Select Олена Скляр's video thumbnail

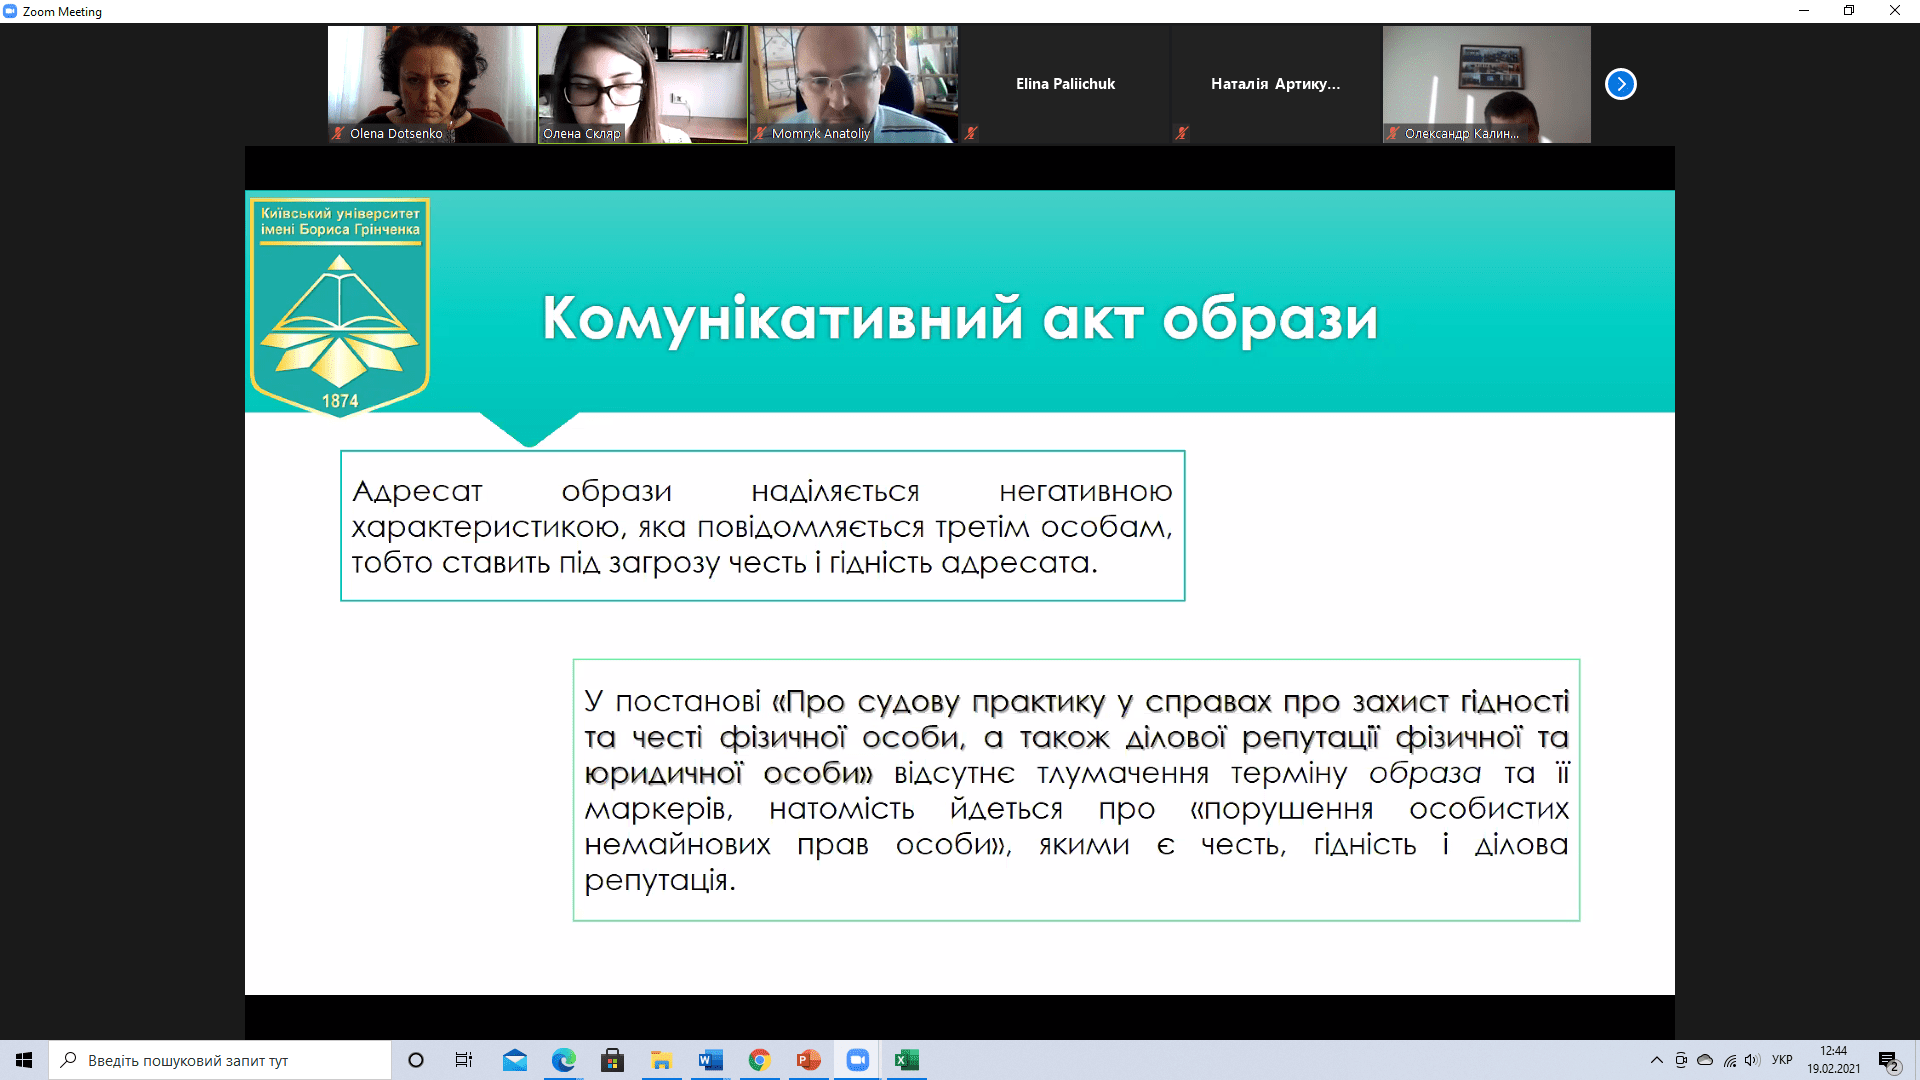(x=642, y=84)
